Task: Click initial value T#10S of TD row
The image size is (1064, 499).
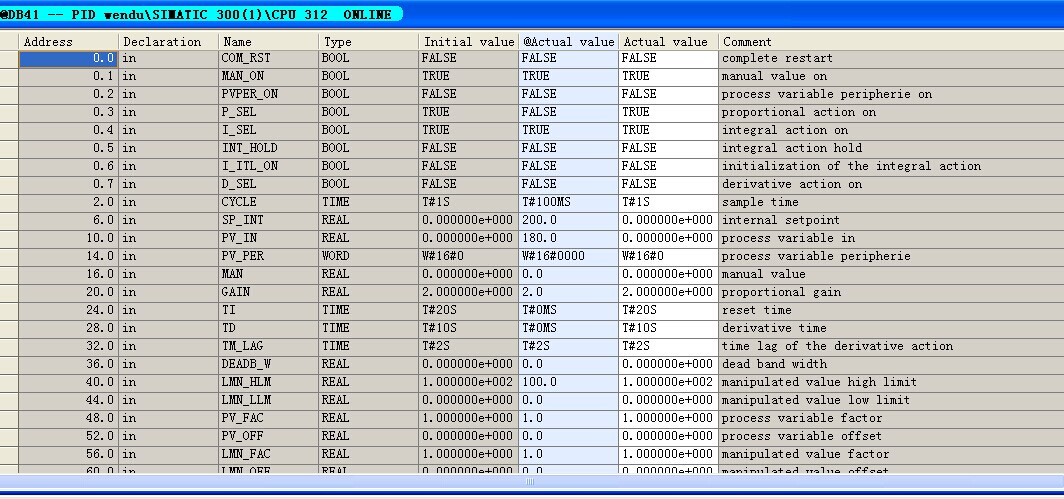Action: click(x=468, y=328)
